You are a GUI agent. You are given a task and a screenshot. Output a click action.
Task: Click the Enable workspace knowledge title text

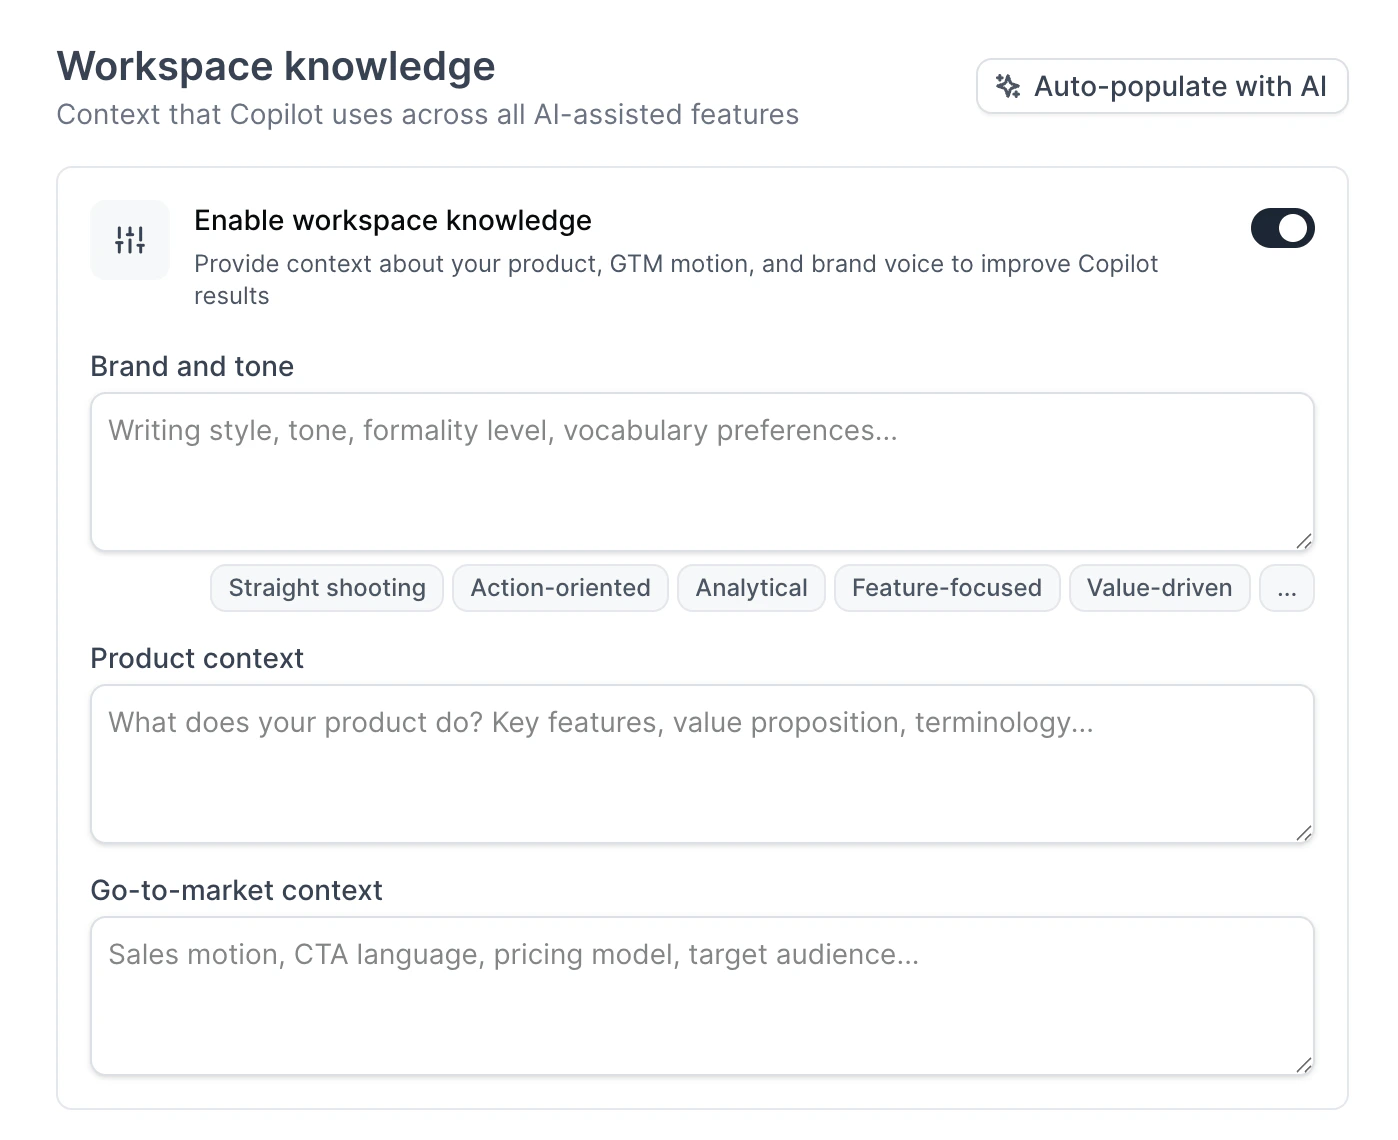point(393,220)
